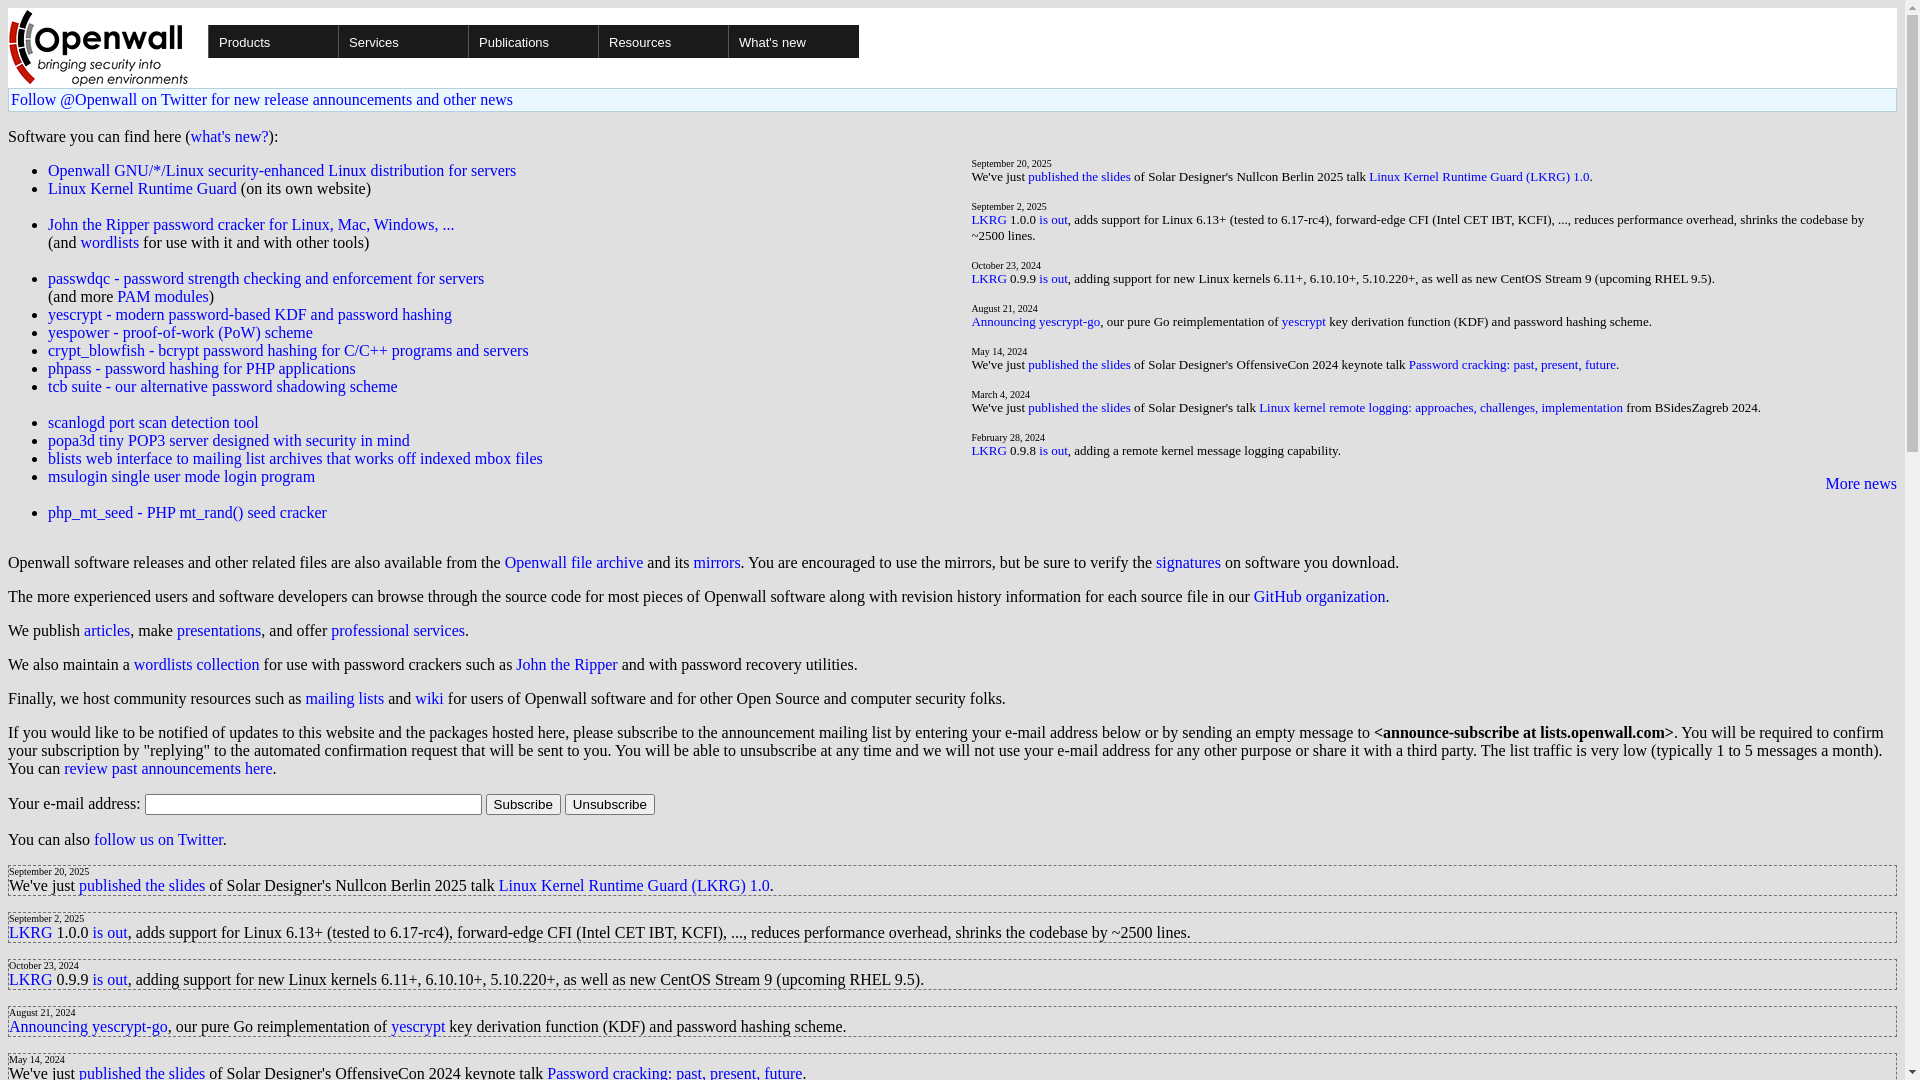Open John the Ripper link in wordlists sentence
Screen dimensions: 1920x1080
point(567,665)
